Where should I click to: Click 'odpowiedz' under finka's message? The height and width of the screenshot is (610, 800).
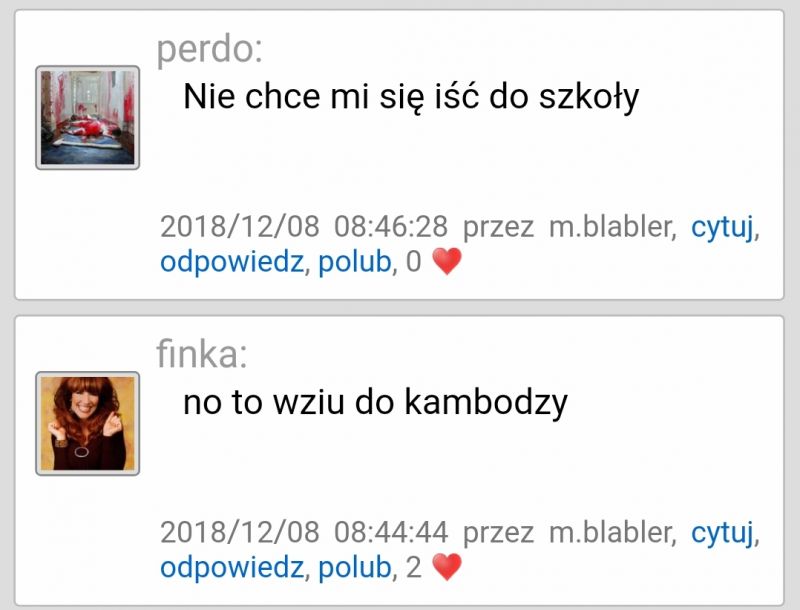click(x=232, y=568)
